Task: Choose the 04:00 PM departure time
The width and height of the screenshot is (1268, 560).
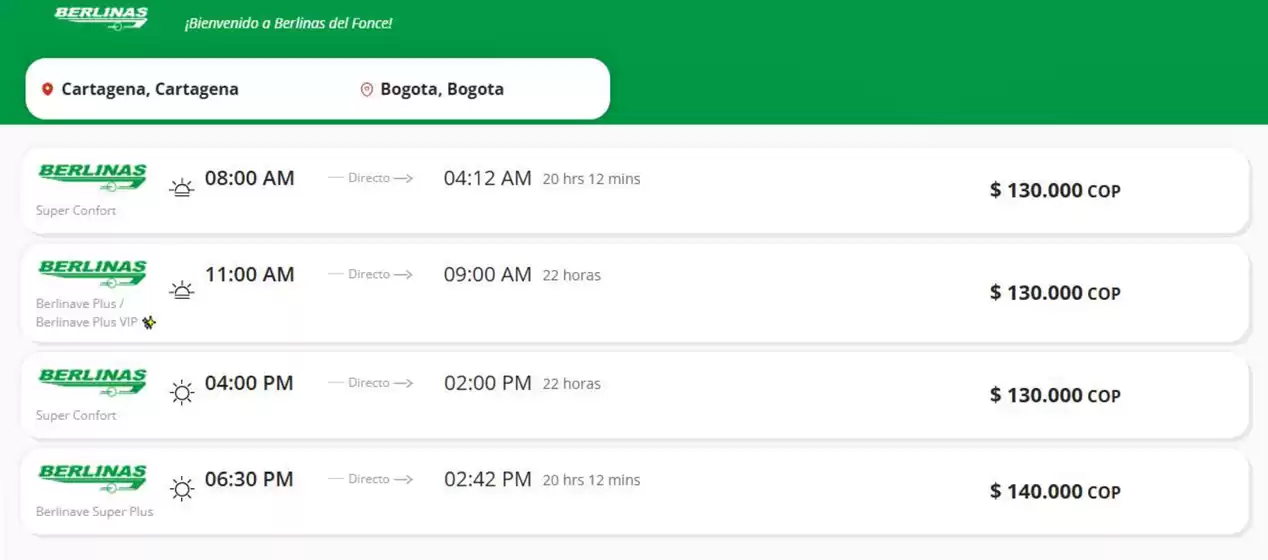Action: point(249,383)
